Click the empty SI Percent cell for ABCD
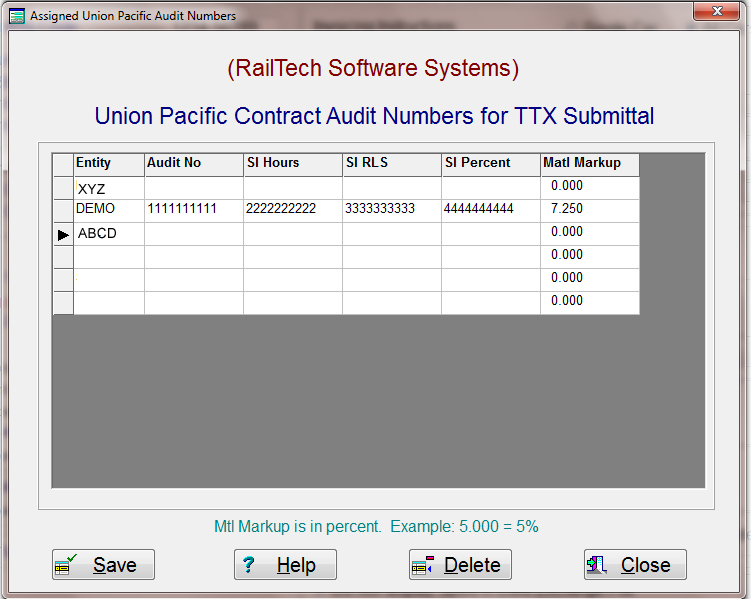 coord(491,234)
